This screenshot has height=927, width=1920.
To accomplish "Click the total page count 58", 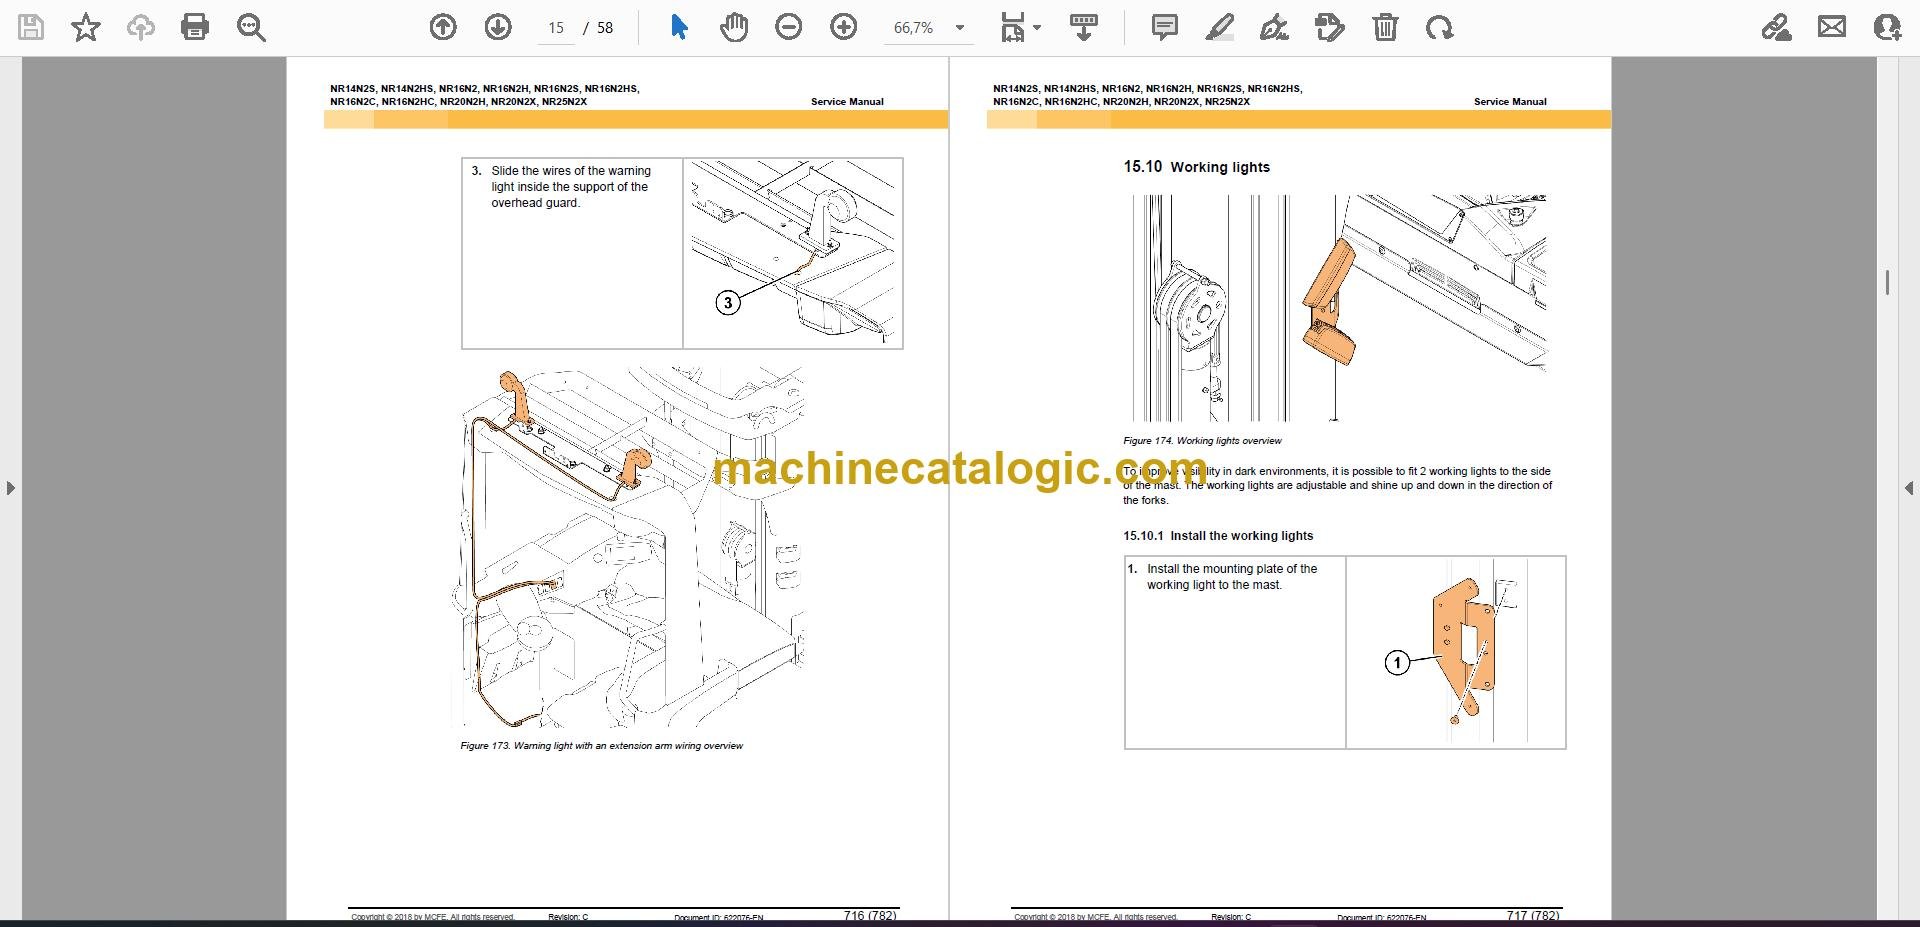I will coord(605,28).
